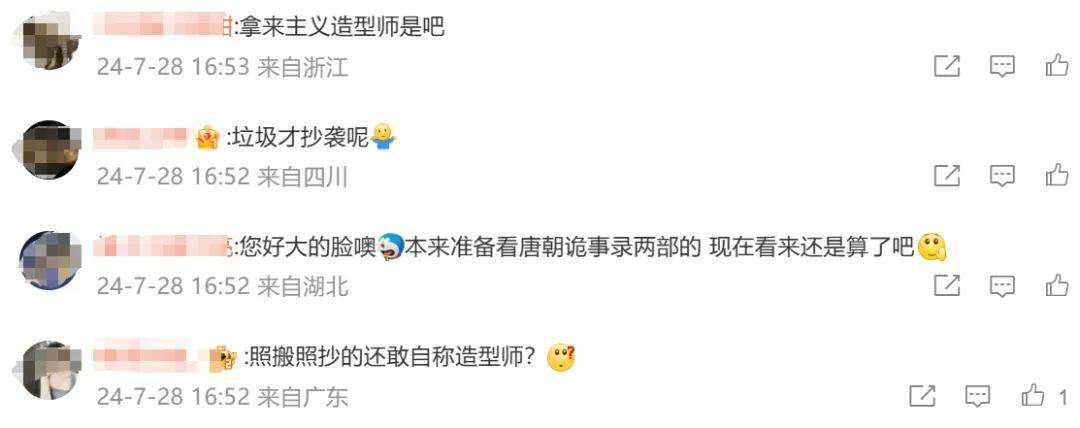The height and width of the screenshot is (428, 1080).
Task: Share the comment from 广东
Action: click(922, 396)
